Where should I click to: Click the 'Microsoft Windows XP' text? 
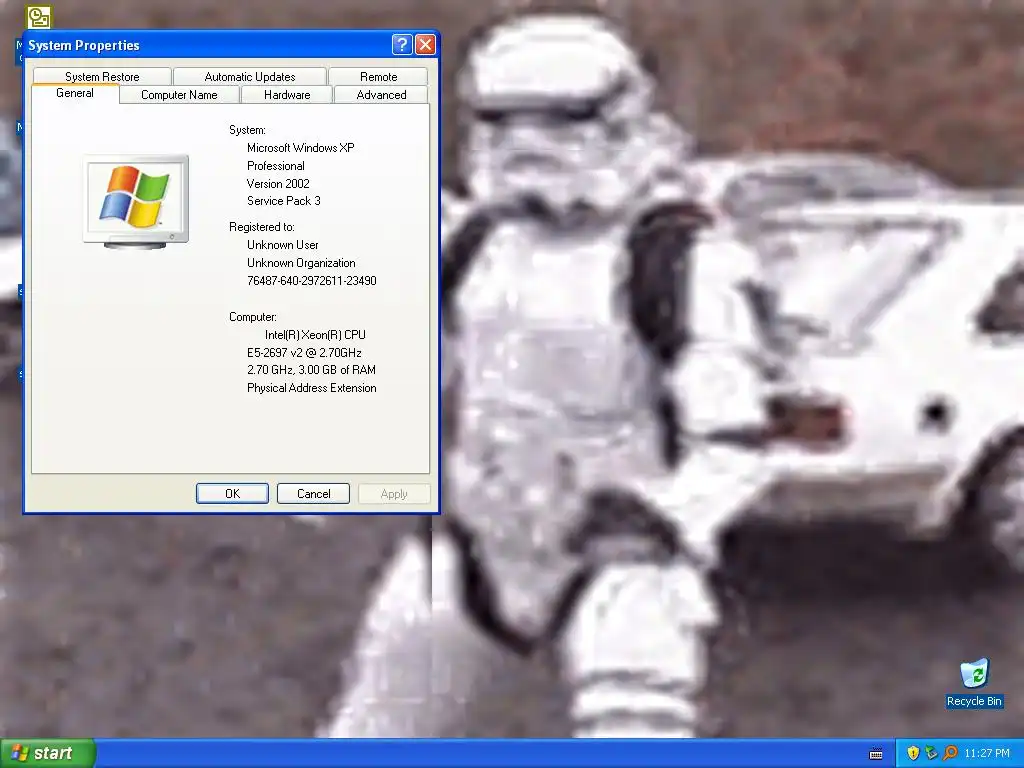300,148
